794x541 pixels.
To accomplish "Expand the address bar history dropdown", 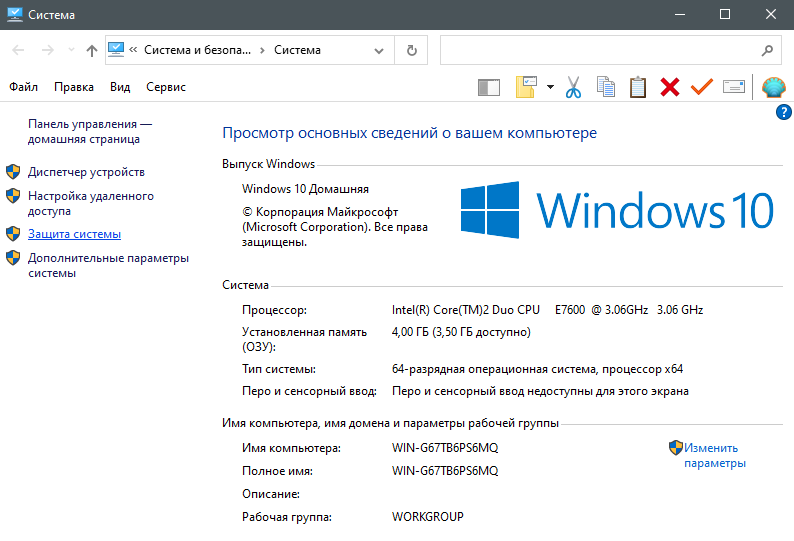I will (x=380, y=50).
